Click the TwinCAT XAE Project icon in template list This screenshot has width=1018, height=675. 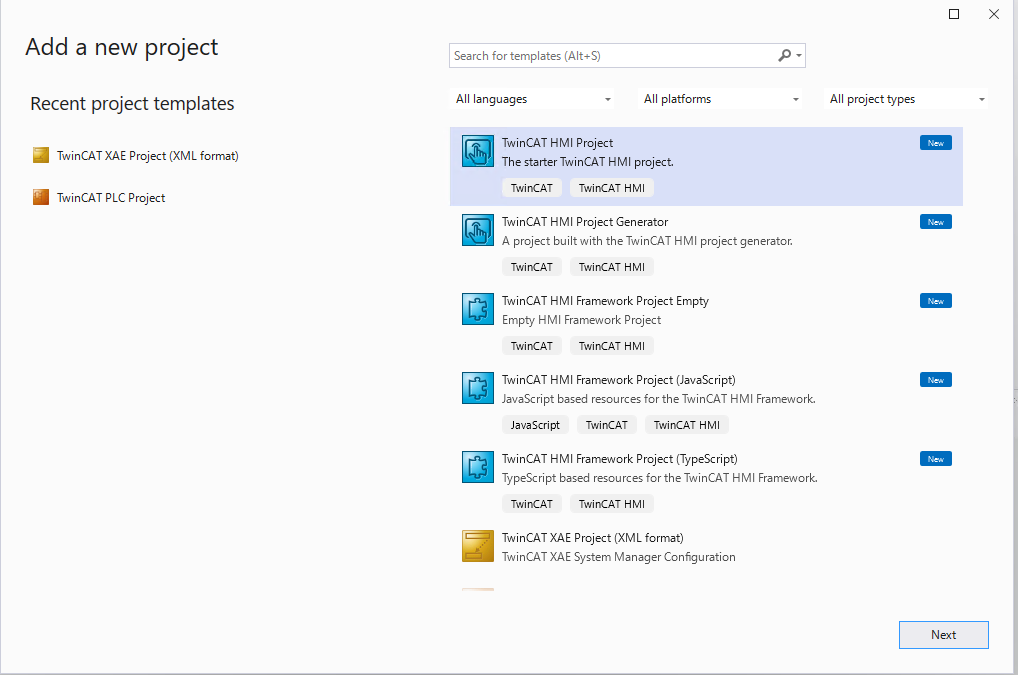coord(478,546)
